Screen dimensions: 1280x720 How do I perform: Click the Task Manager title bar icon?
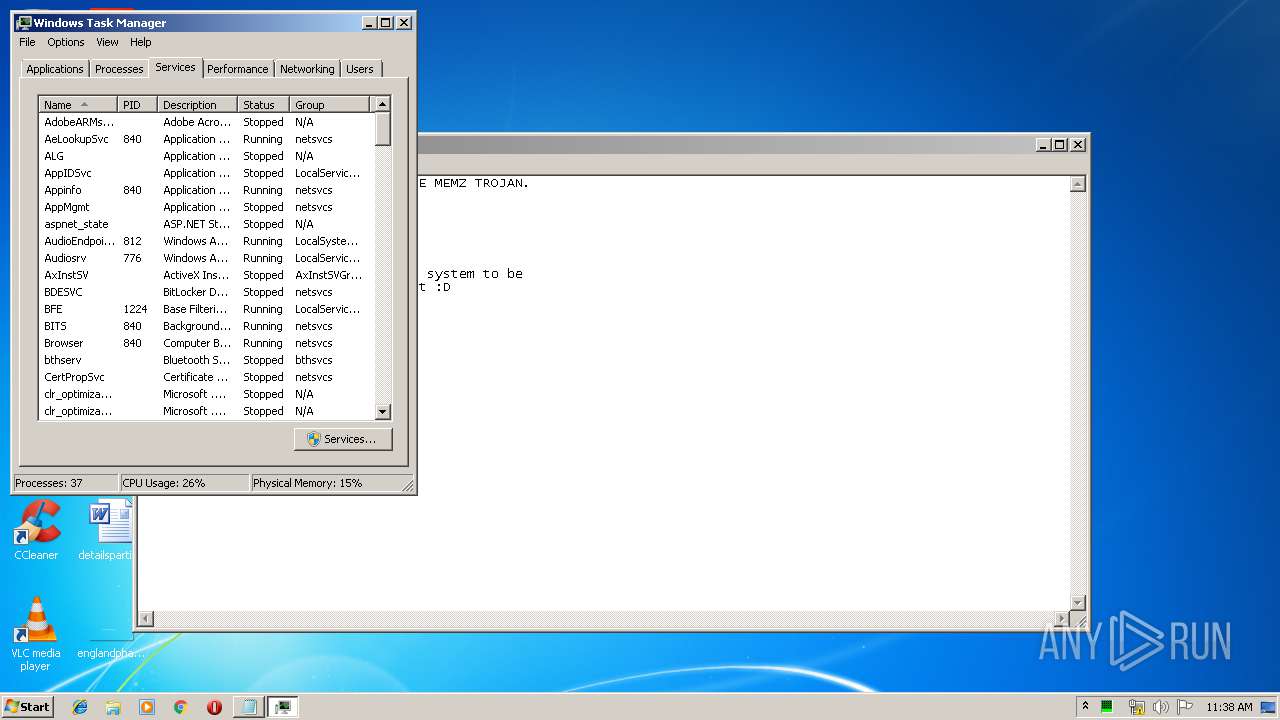point(24,22)
